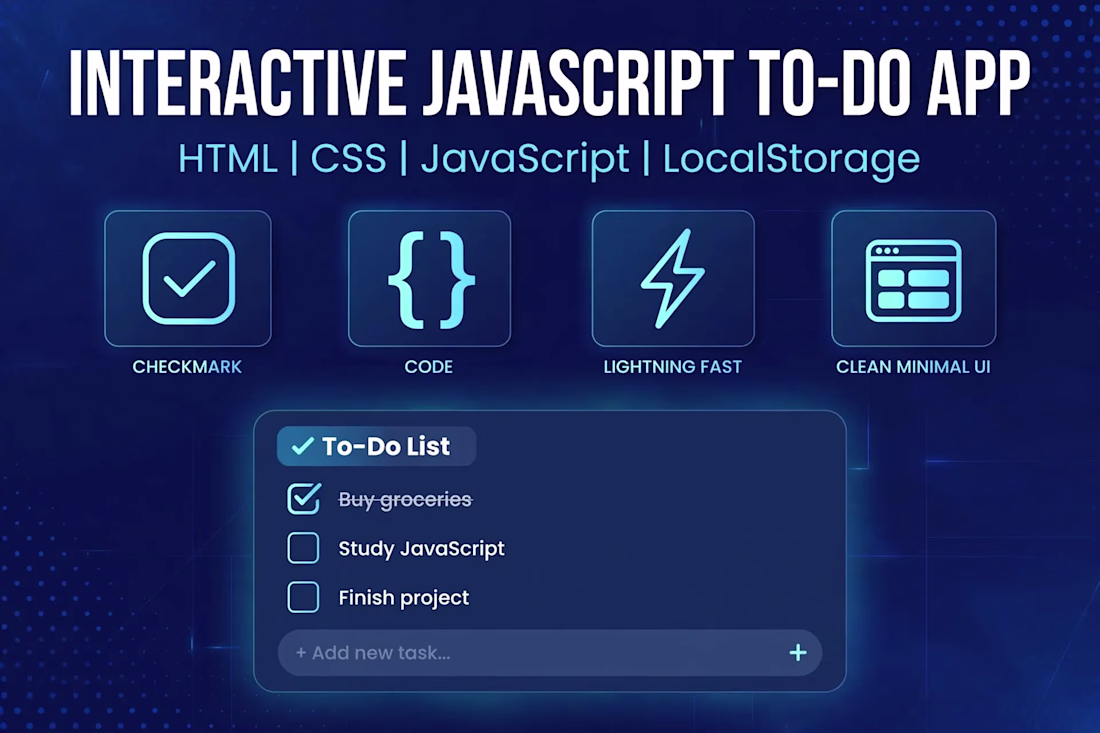Select the curly braces Code icon
1100x733 pixels.
click(x=429, y=278)
